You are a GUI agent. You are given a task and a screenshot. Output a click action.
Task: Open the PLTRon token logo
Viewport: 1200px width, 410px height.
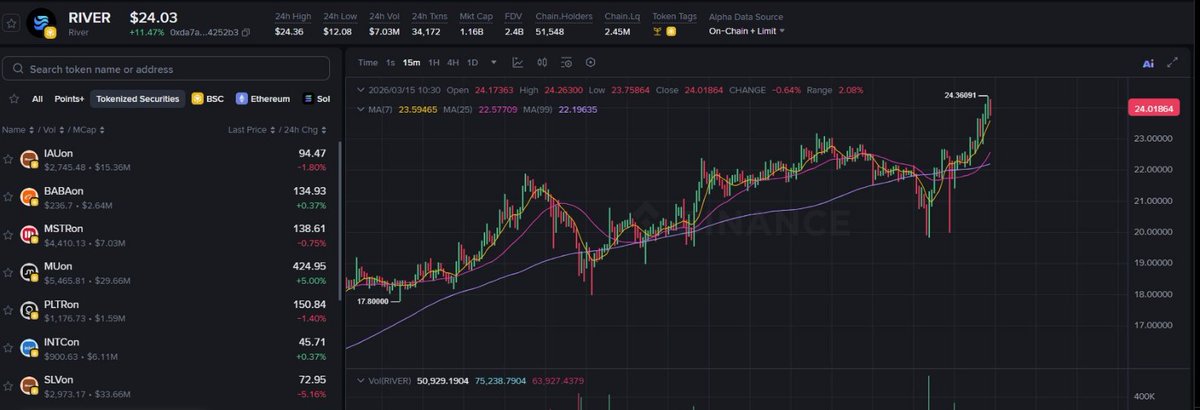pyautogui.click(x=30, y=311)
